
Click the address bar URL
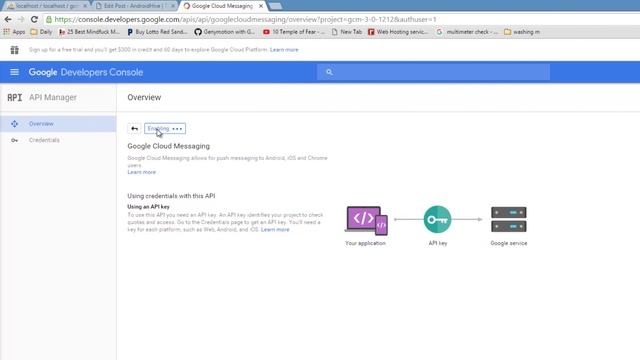click(245, 19)
